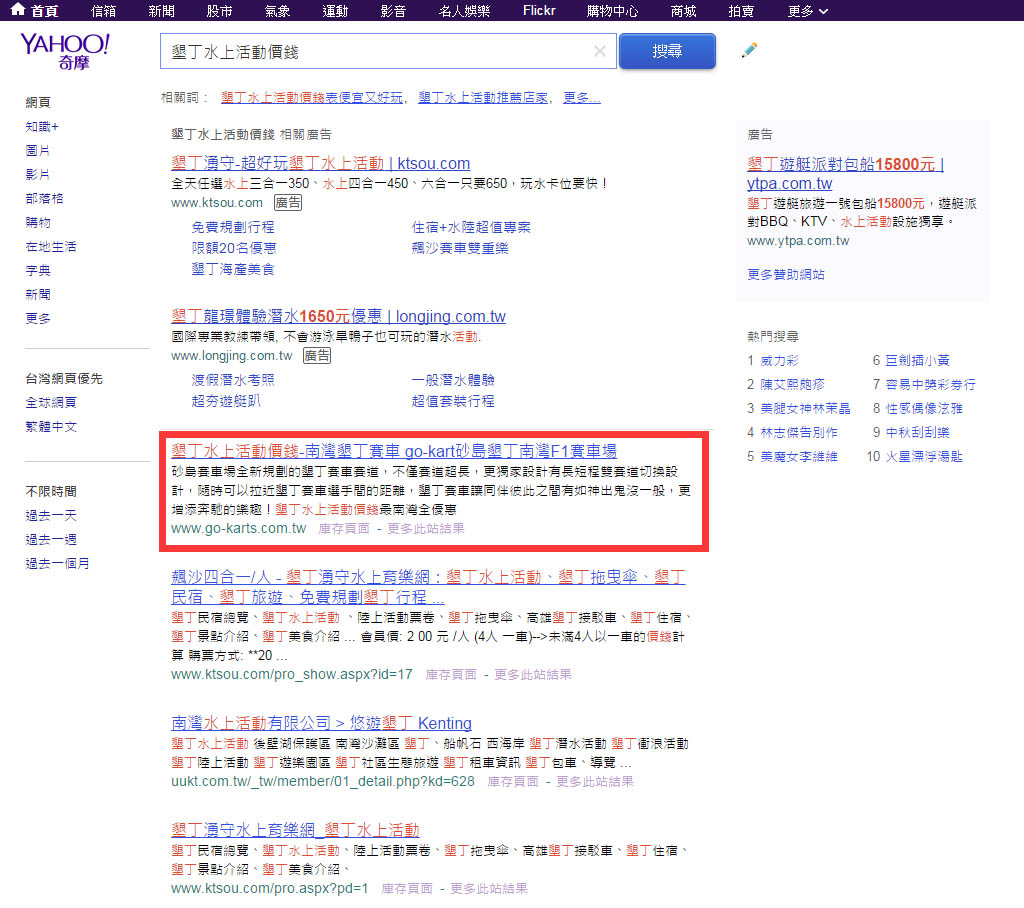Click hot search 陳艾熙痘疹

792,385
